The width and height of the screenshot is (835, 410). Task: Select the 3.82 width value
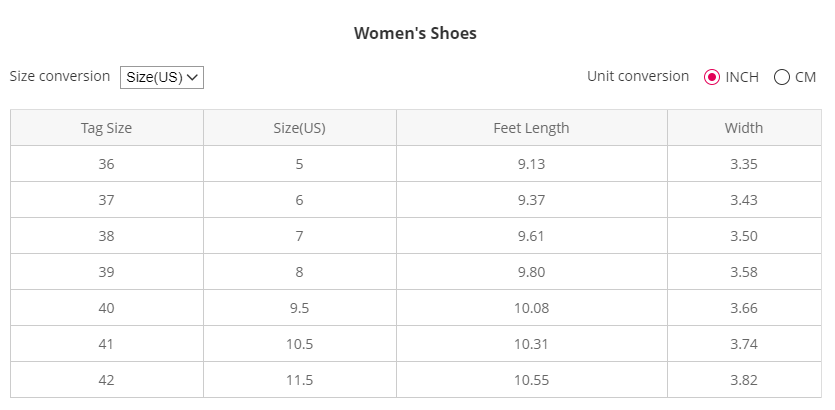[743, 380]
